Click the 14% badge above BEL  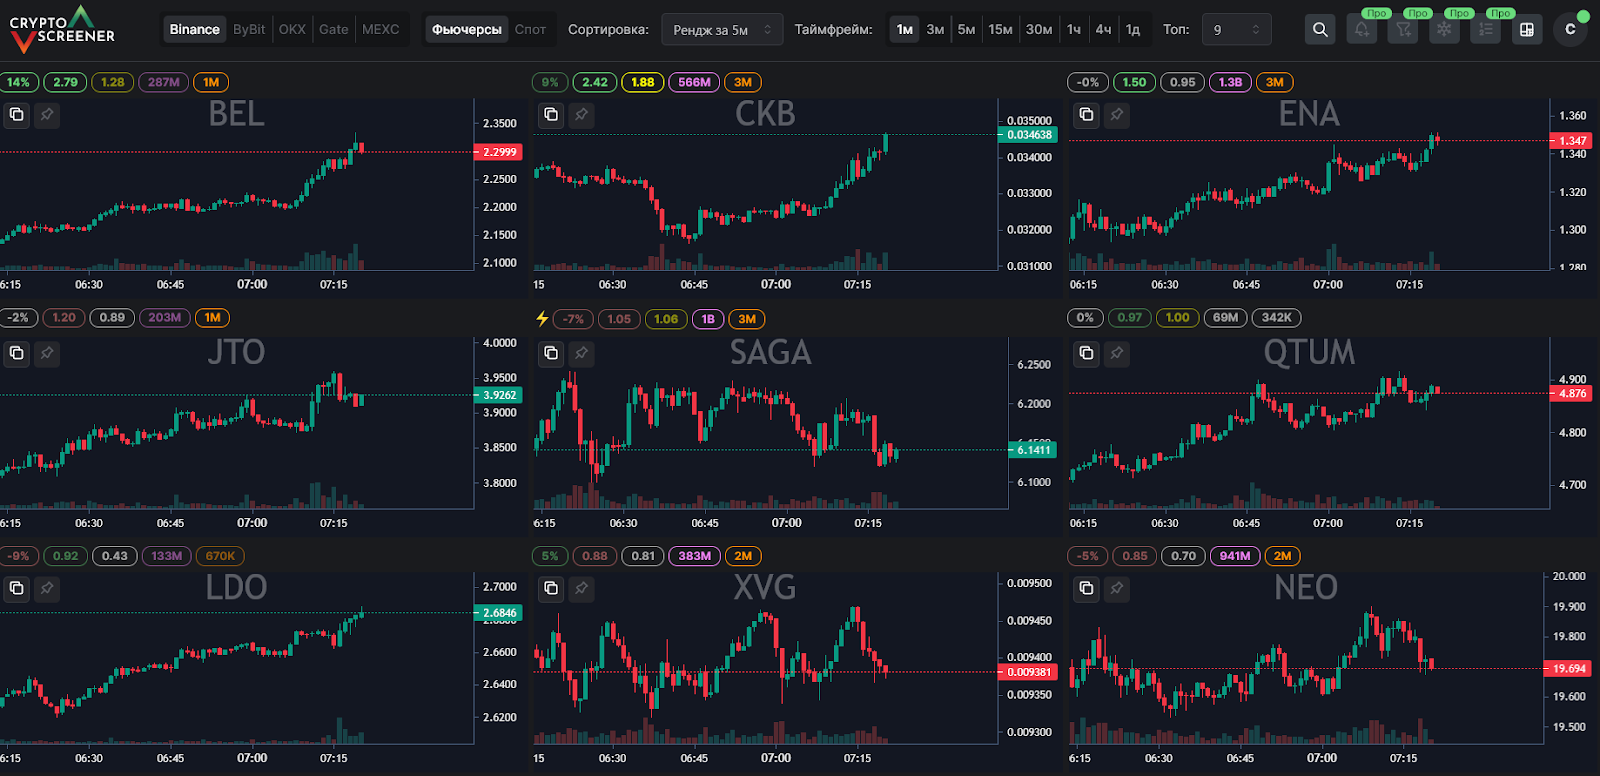click(18, 82)
